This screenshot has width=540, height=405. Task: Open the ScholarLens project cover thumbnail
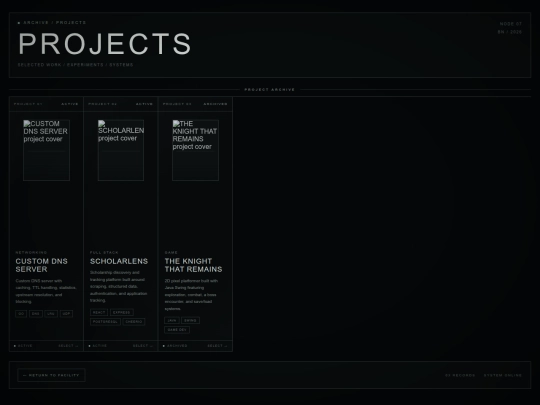click(121, 150)
